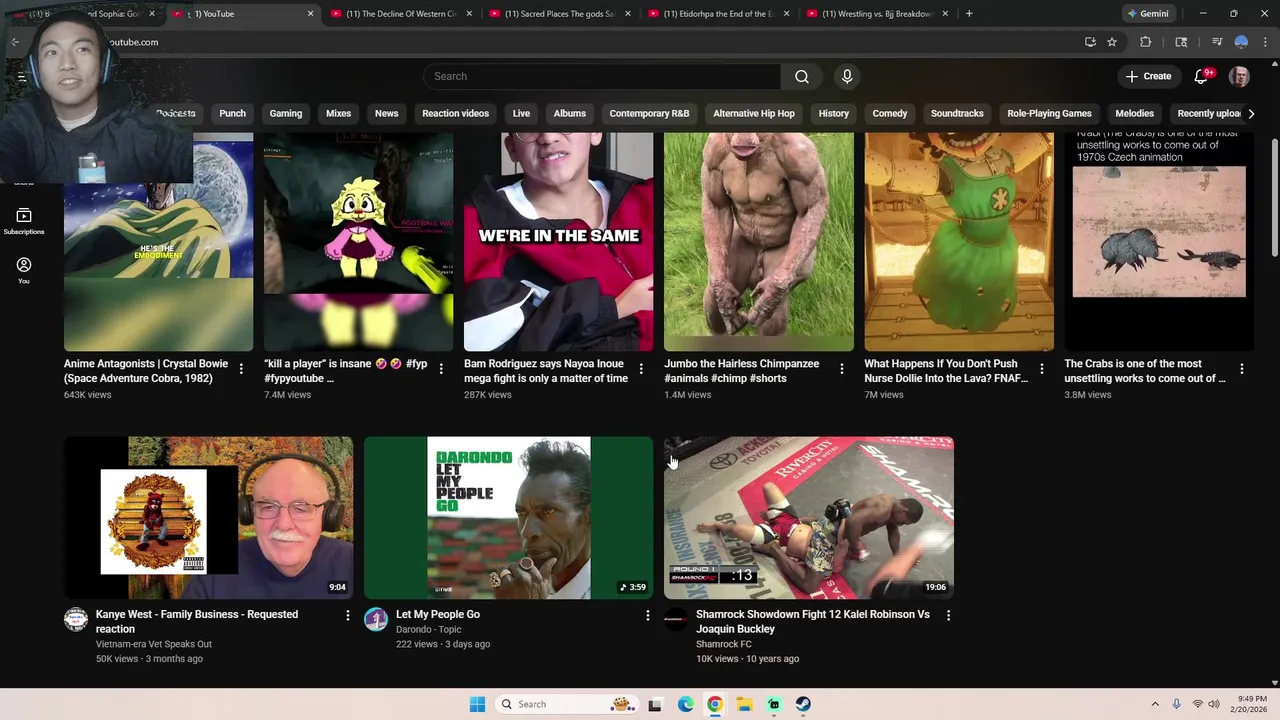Play the Darondo Let My People Go thumbnail
The width and height of the screenshot is (1280, 720).
point(509,518)
